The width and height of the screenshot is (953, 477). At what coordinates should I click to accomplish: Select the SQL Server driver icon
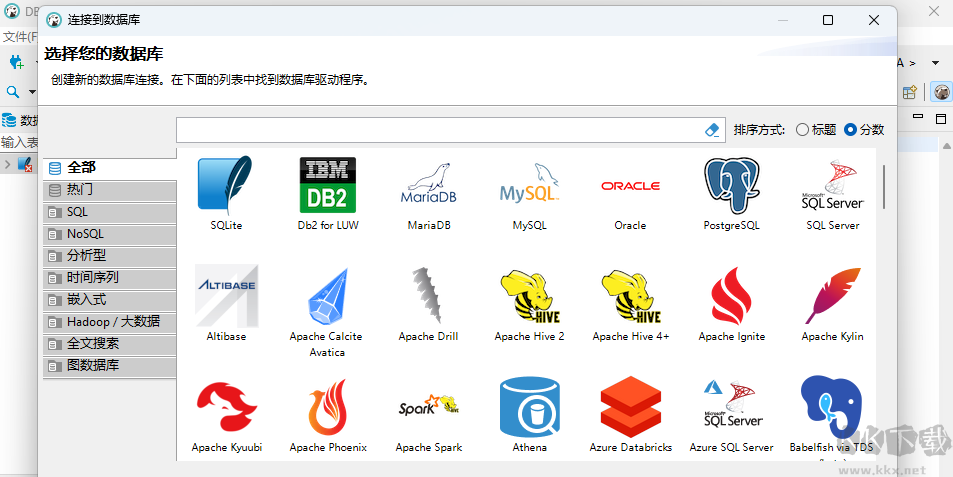click(x=832, y=185)
